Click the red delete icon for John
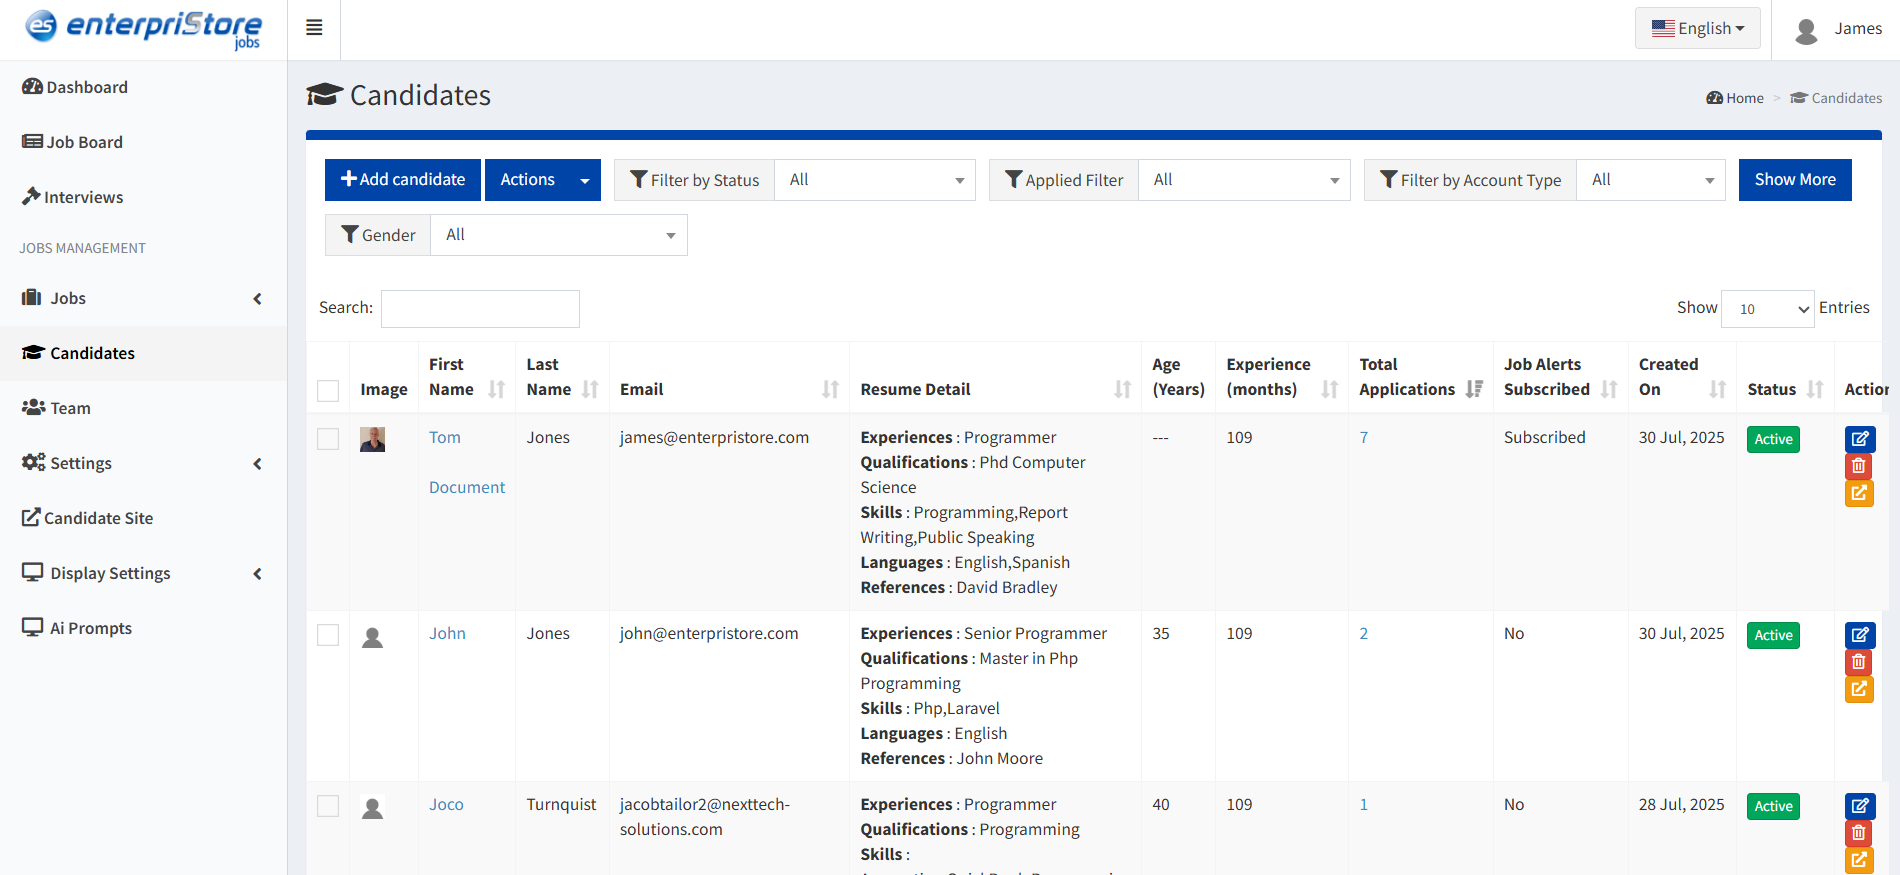1900x875 pixels. [x=1859, y=662]
